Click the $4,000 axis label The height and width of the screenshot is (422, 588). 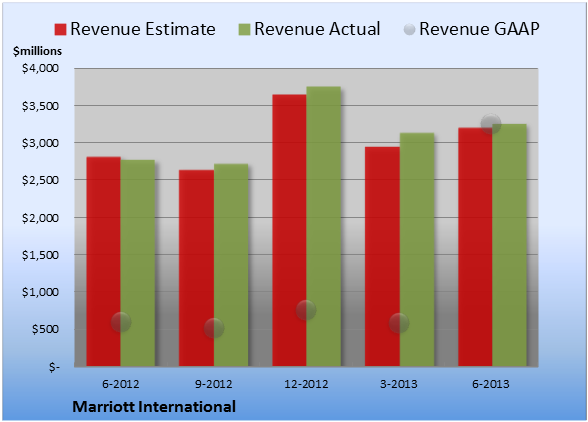coord(40,68)
